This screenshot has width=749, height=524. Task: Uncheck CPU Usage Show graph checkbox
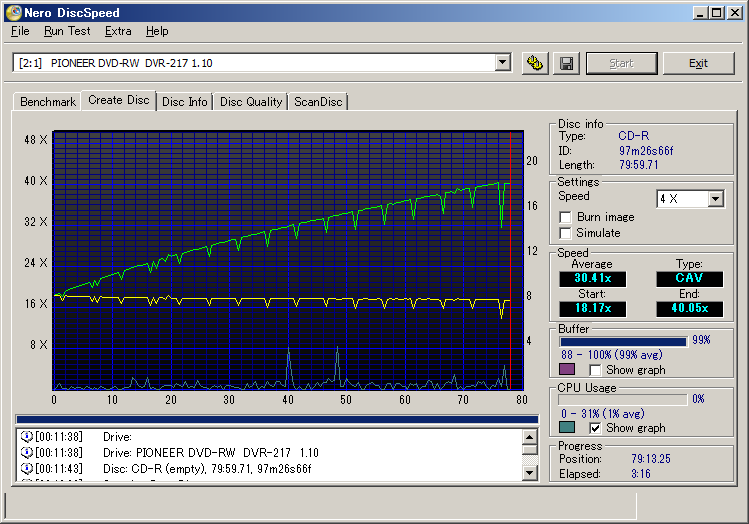pyautogui.click(x=596, y=428)
